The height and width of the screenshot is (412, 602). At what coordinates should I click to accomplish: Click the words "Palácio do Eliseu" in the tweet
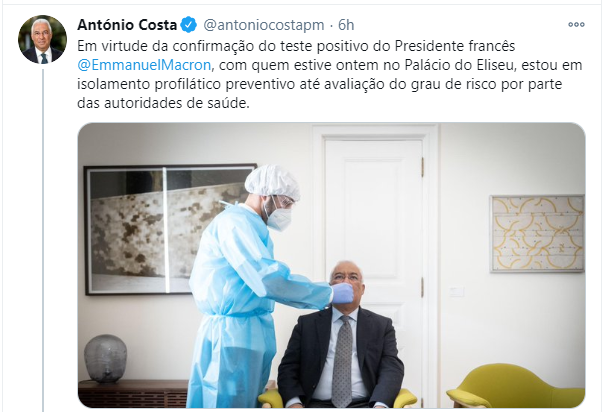458,65
